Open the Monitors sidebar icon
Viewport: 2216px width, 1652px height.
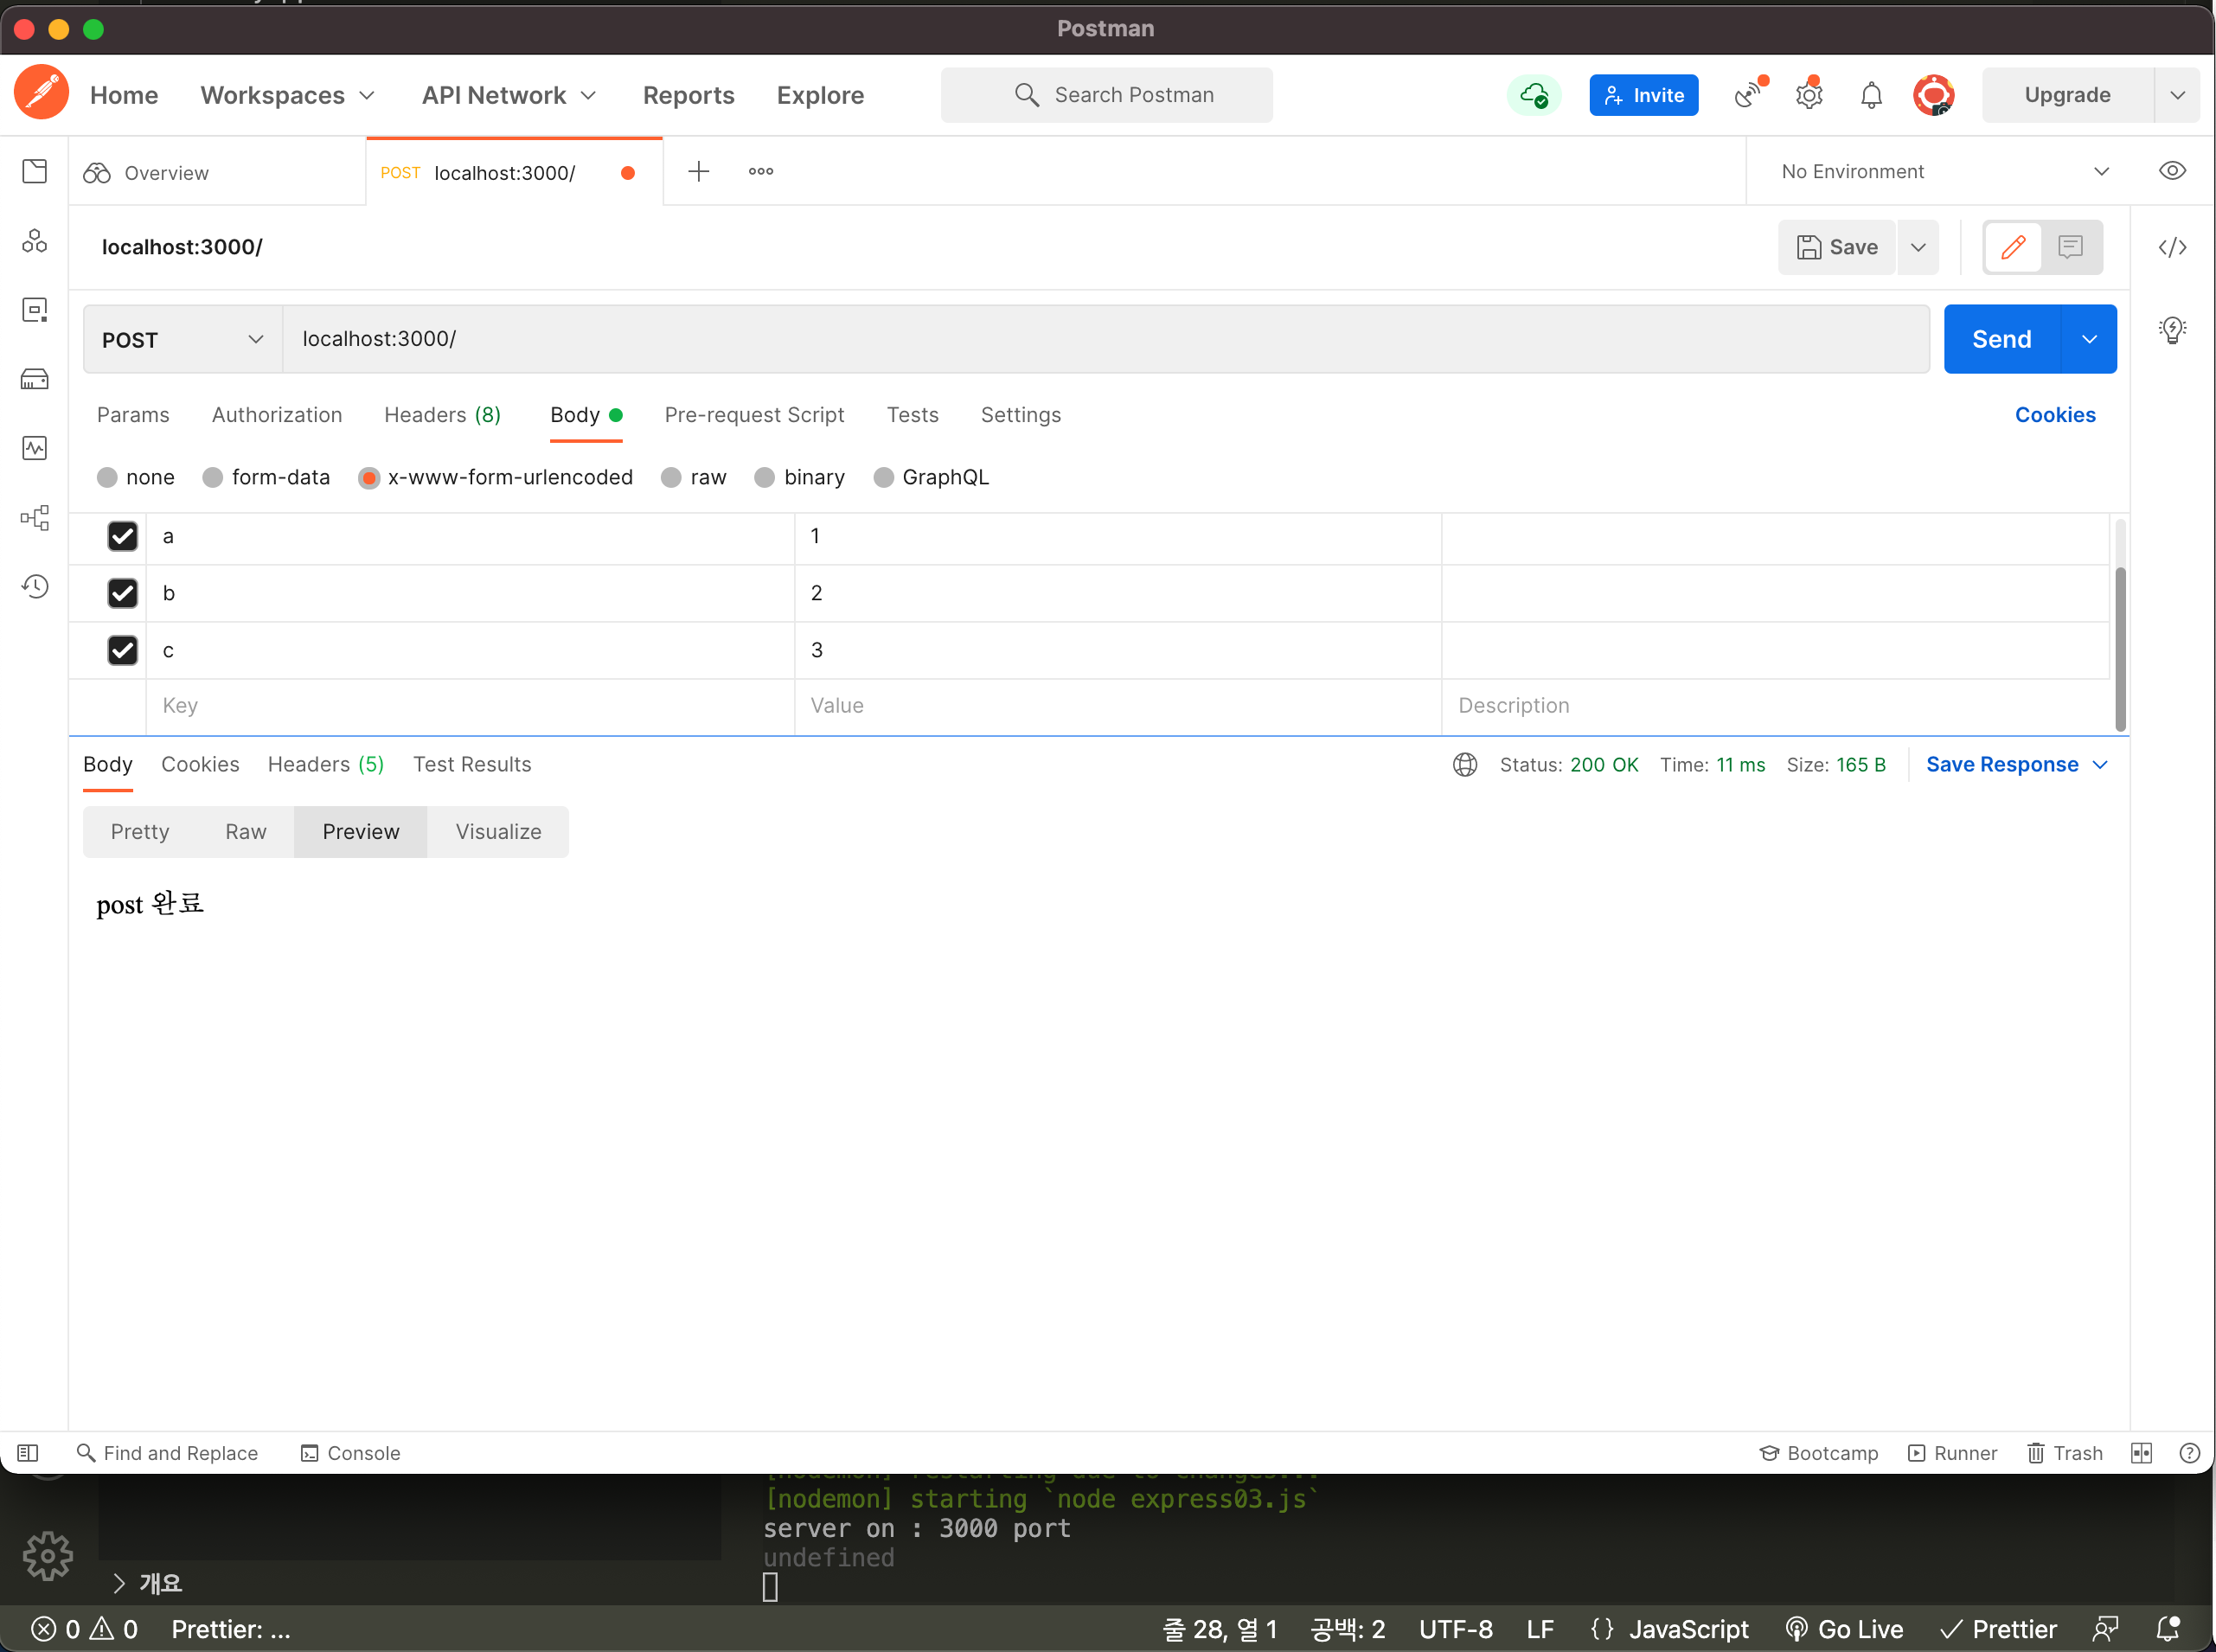[x=35, y=448]
